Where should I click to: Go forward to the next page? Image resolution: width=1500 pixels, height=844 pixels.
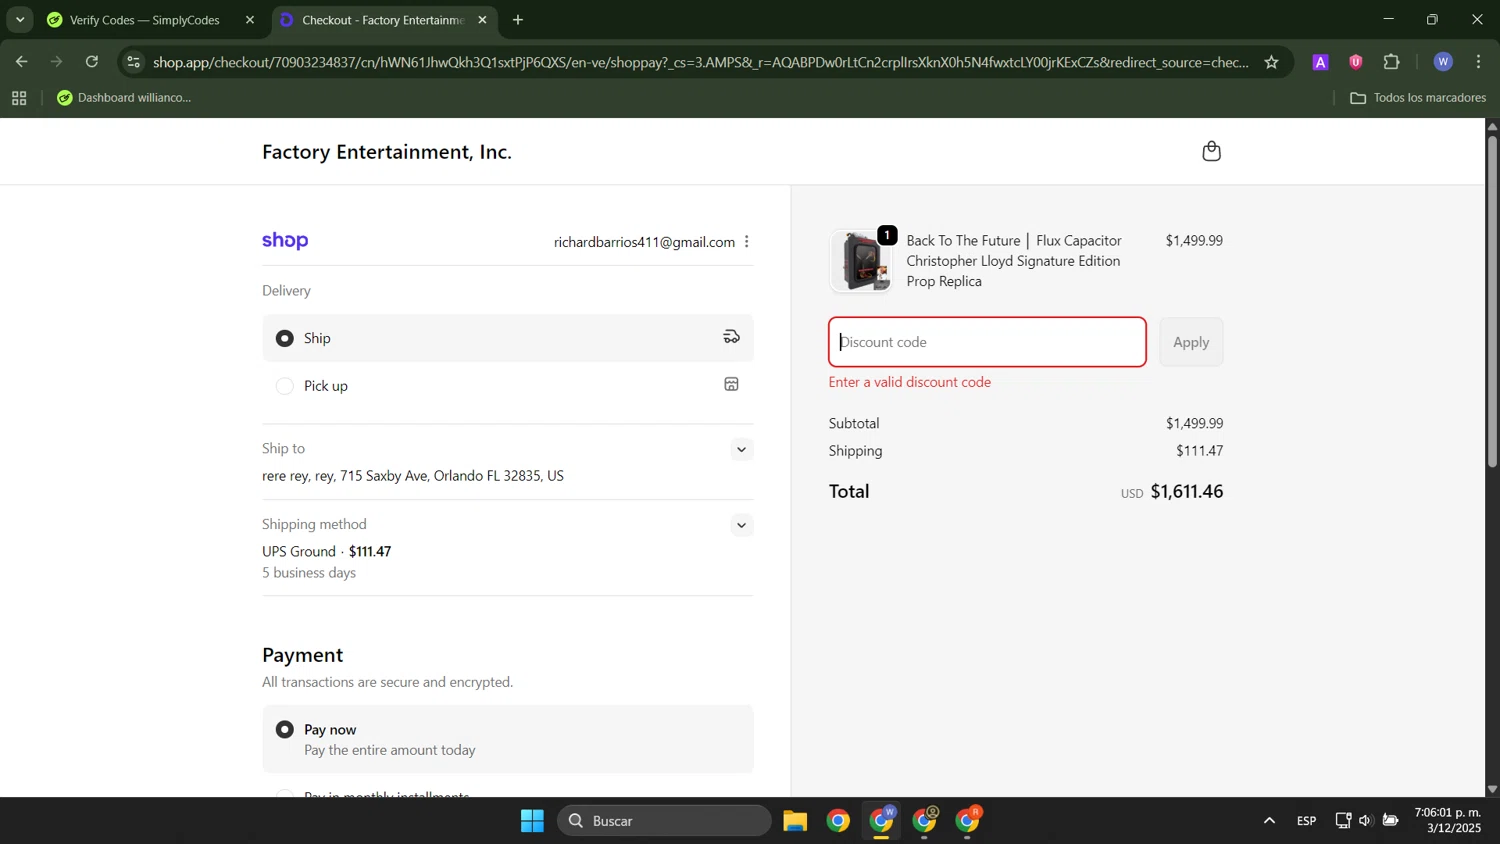point(56,62)
